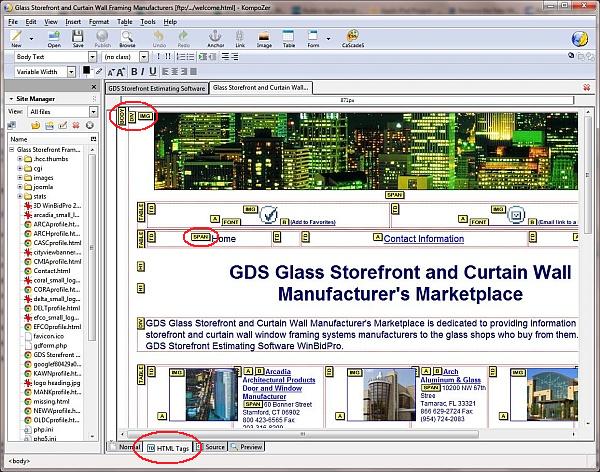Toggle align right button
The image size is (600, 472).
coord(184,72)
